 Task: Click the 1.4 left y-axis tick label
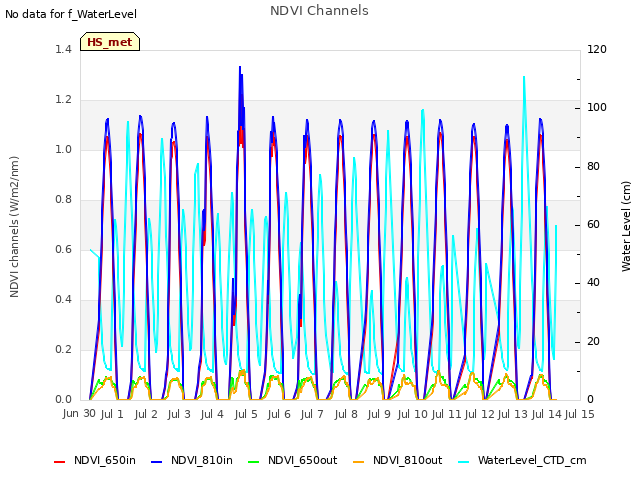click(x=63, y=49)
